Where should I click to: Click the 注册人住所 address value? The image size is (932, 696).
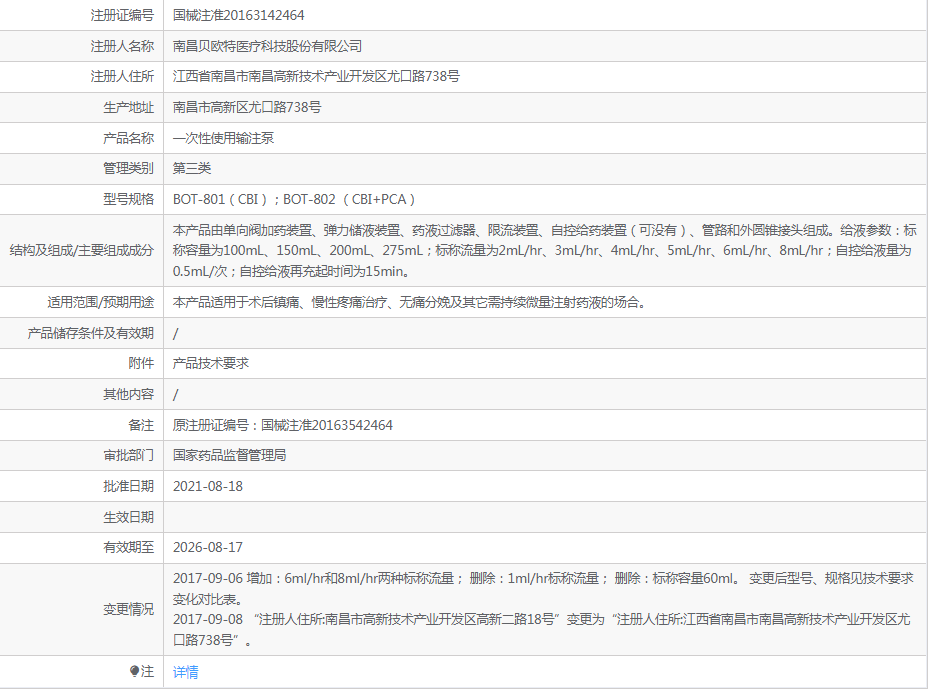point(316,77)
